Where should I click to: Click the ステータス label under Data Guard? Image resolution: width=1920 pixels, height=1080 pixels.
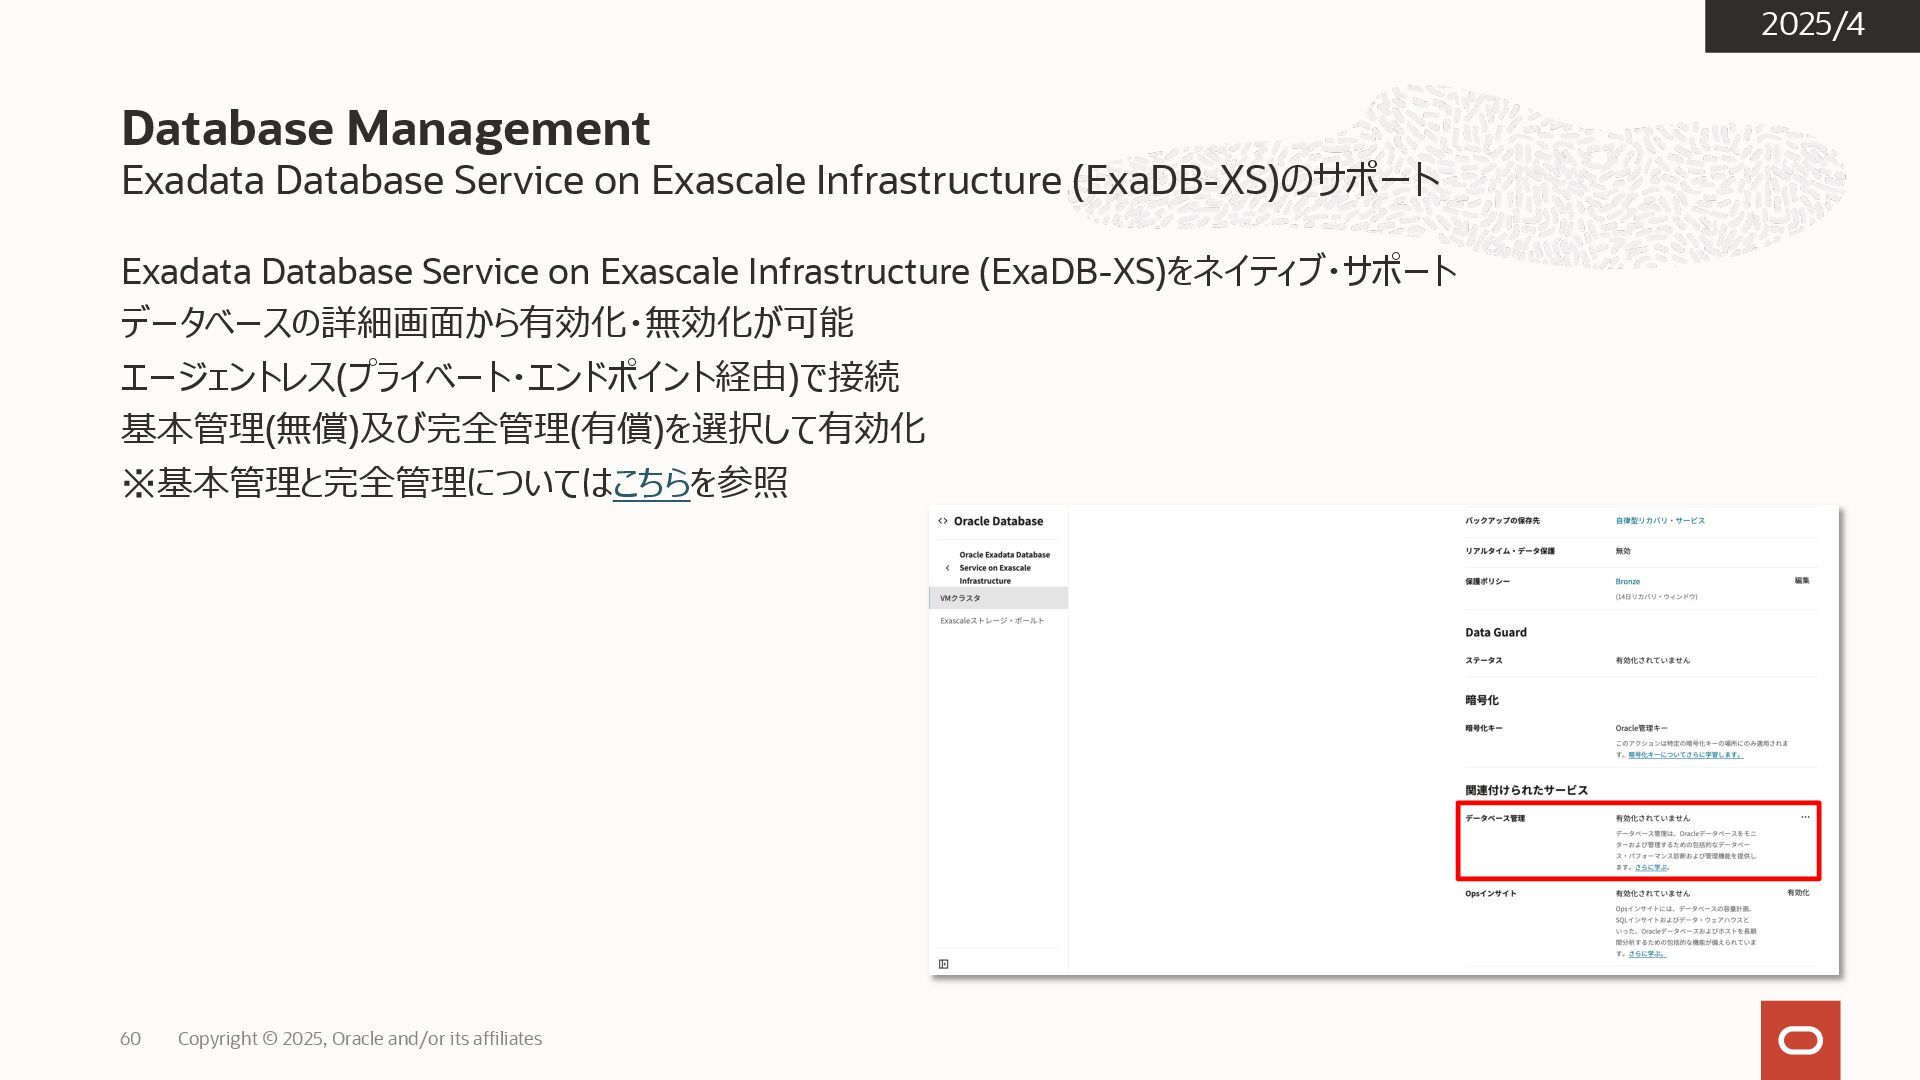[x=1483, y=660]
